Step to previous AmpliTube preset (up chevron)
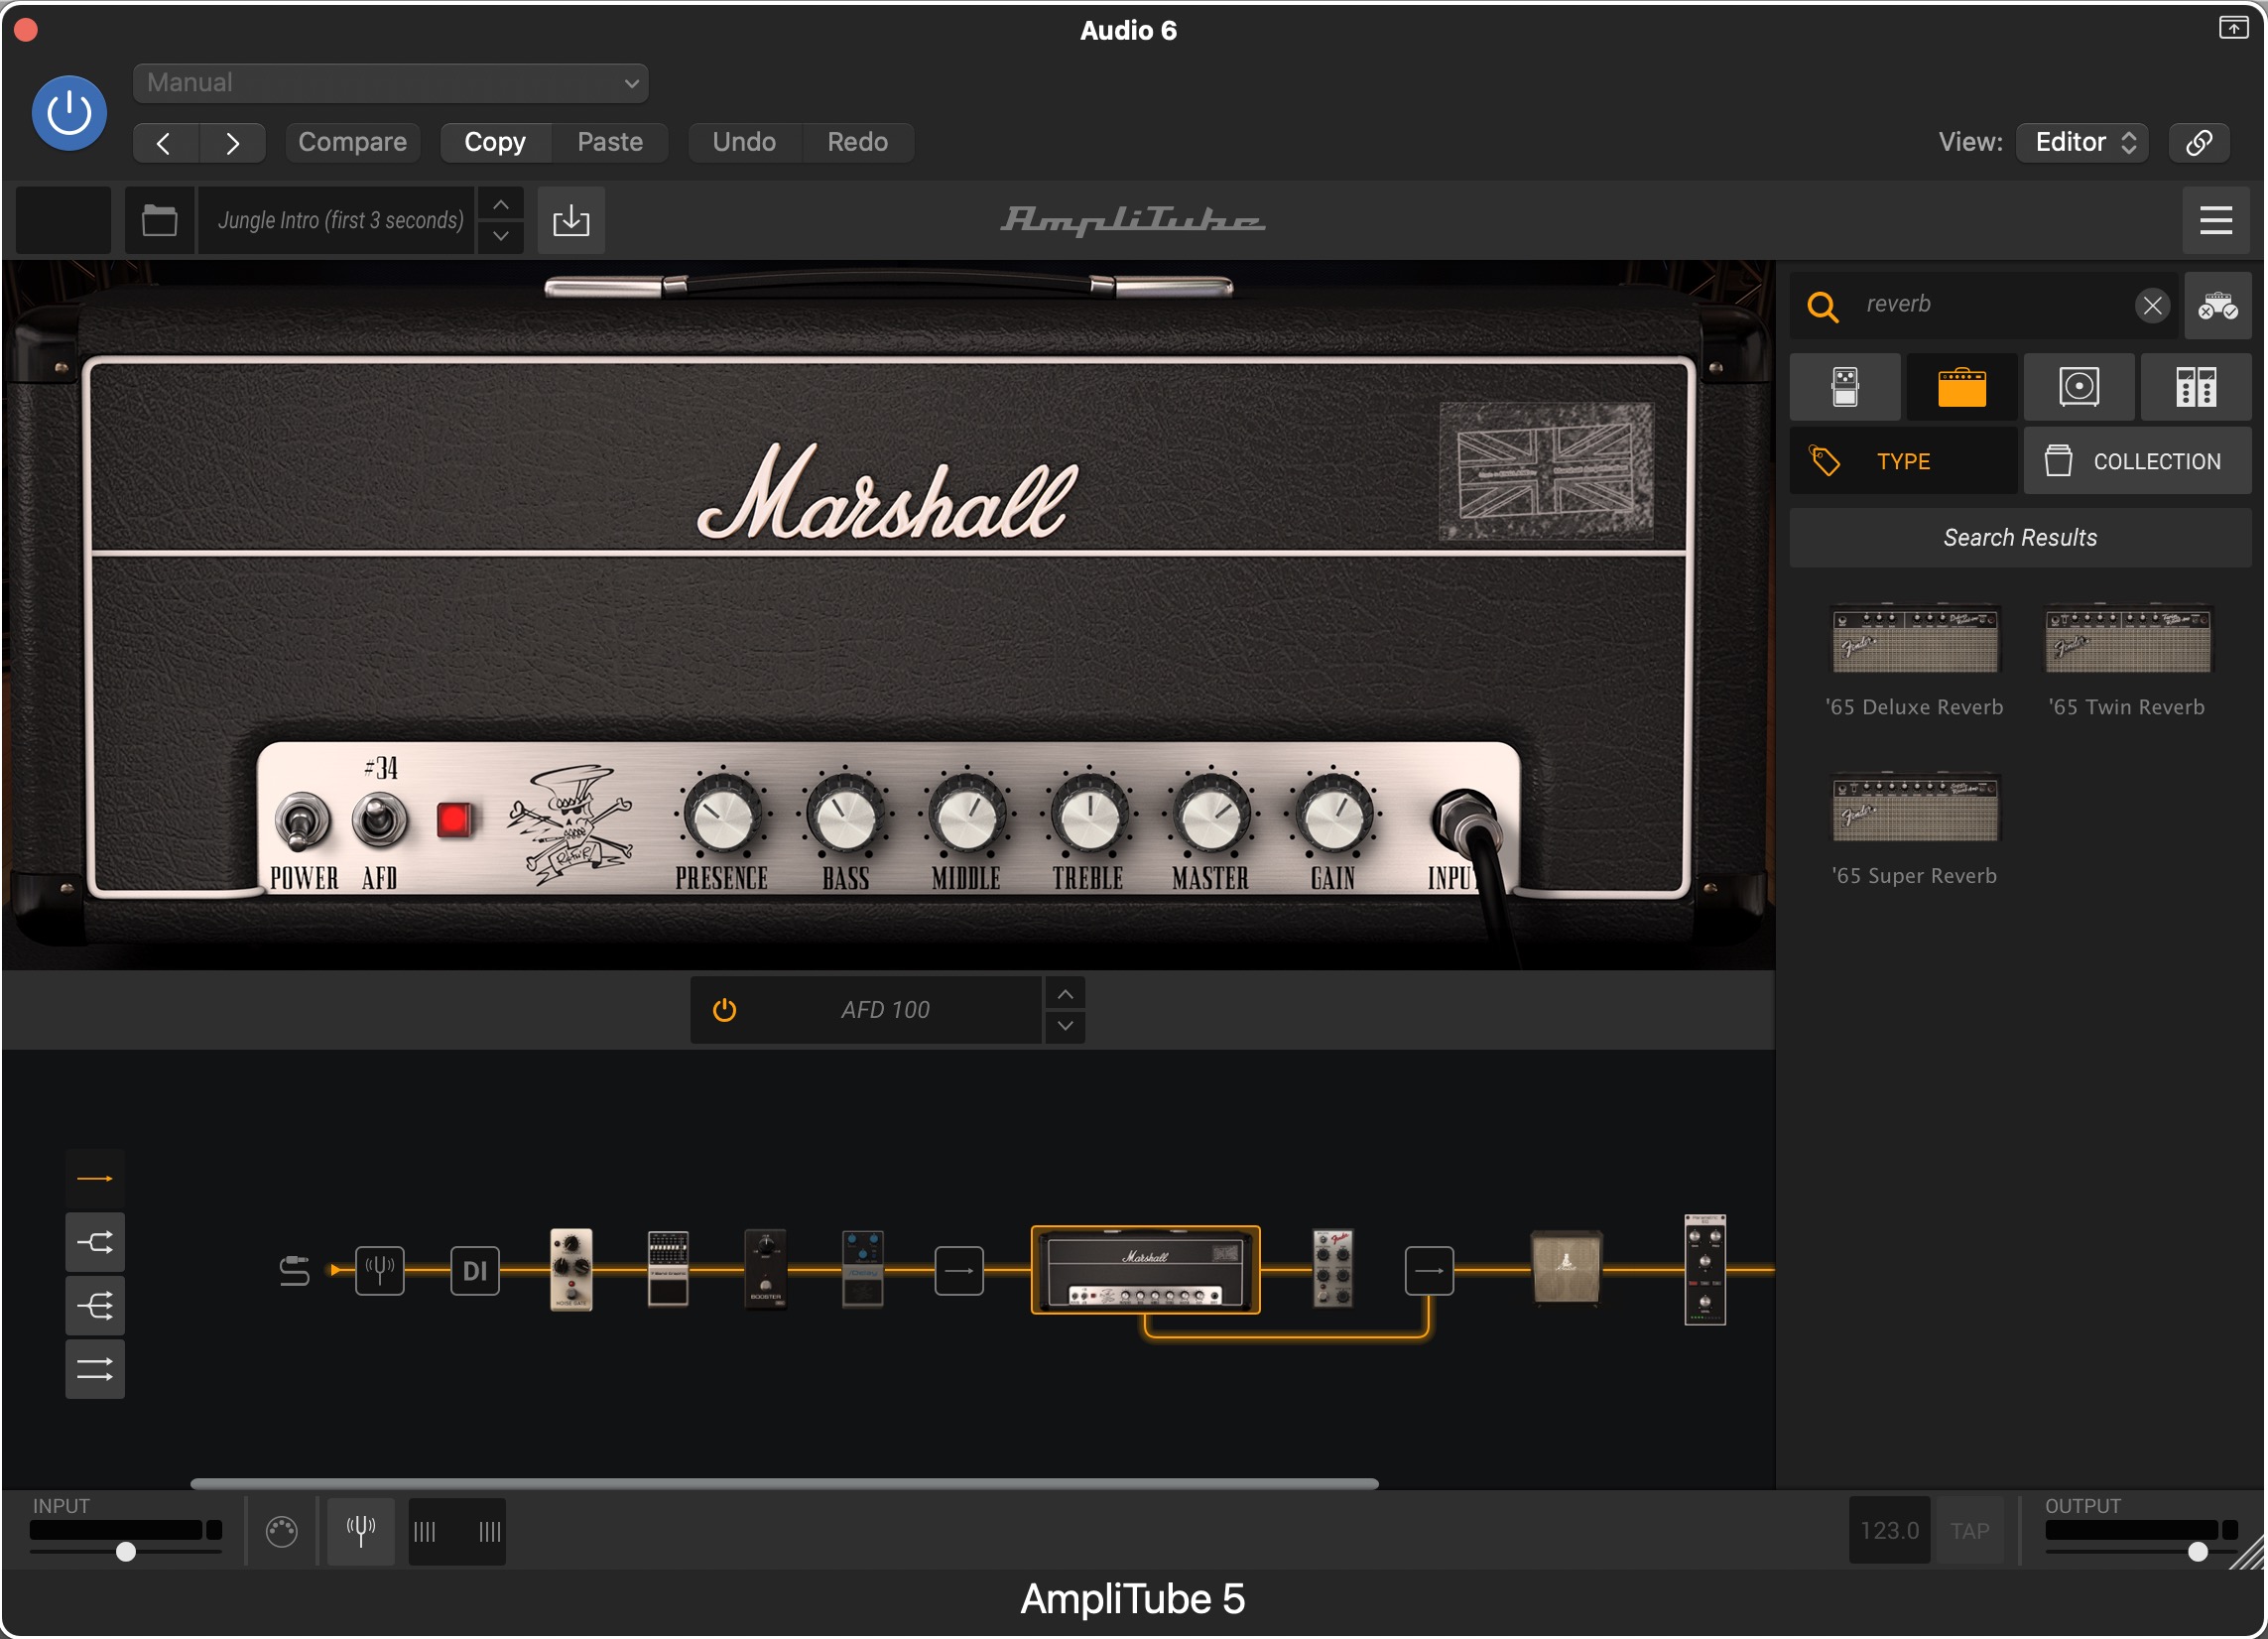 pyautogui.click(x=501, y=205)
